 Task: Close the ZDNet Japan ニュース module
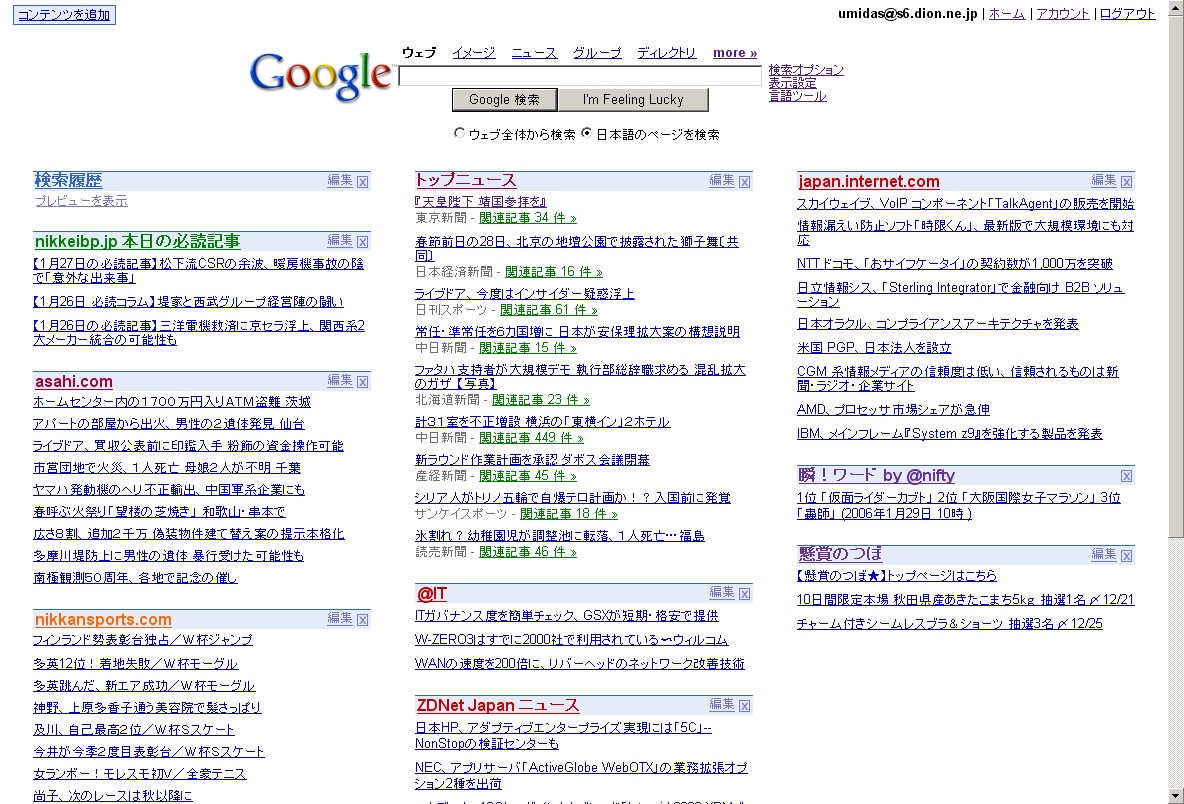pos(744,706)
